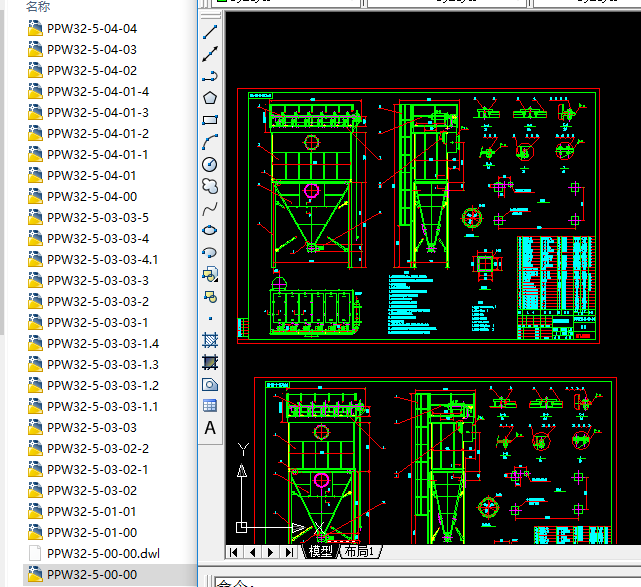Select the Multiline Text 'A' tool
The image size is (641, 587).
(x=210, y=428)
